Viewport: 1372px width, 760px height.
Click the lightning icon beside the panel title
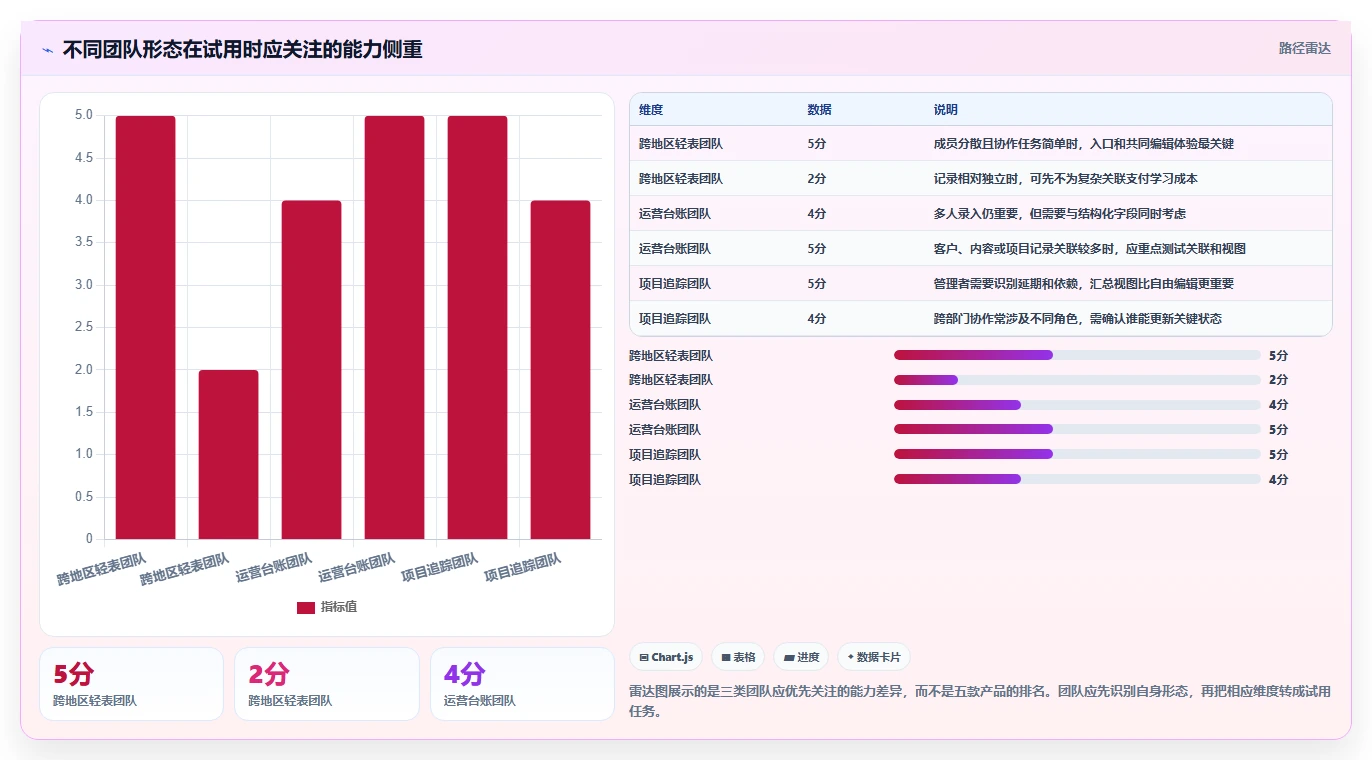(x=47, y=50)
